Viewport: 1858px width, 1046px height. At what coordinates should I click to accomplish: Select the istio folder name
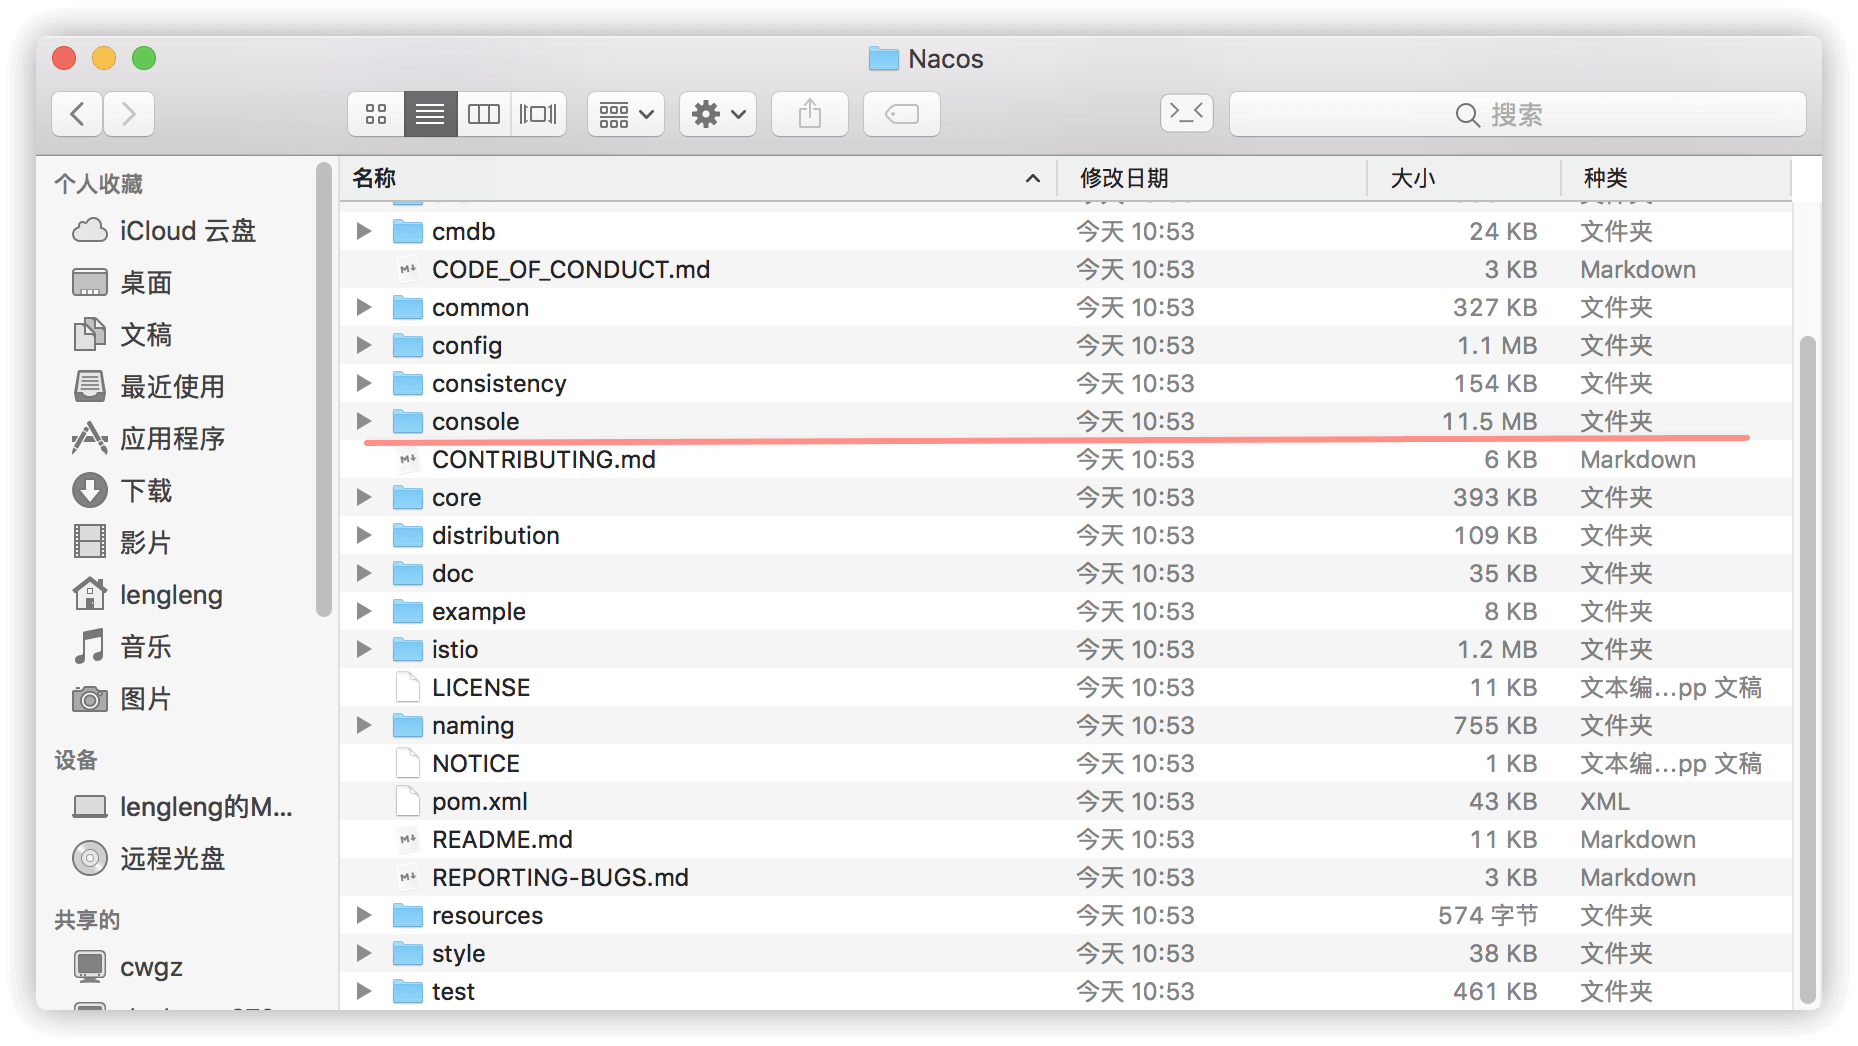point(455,649)
